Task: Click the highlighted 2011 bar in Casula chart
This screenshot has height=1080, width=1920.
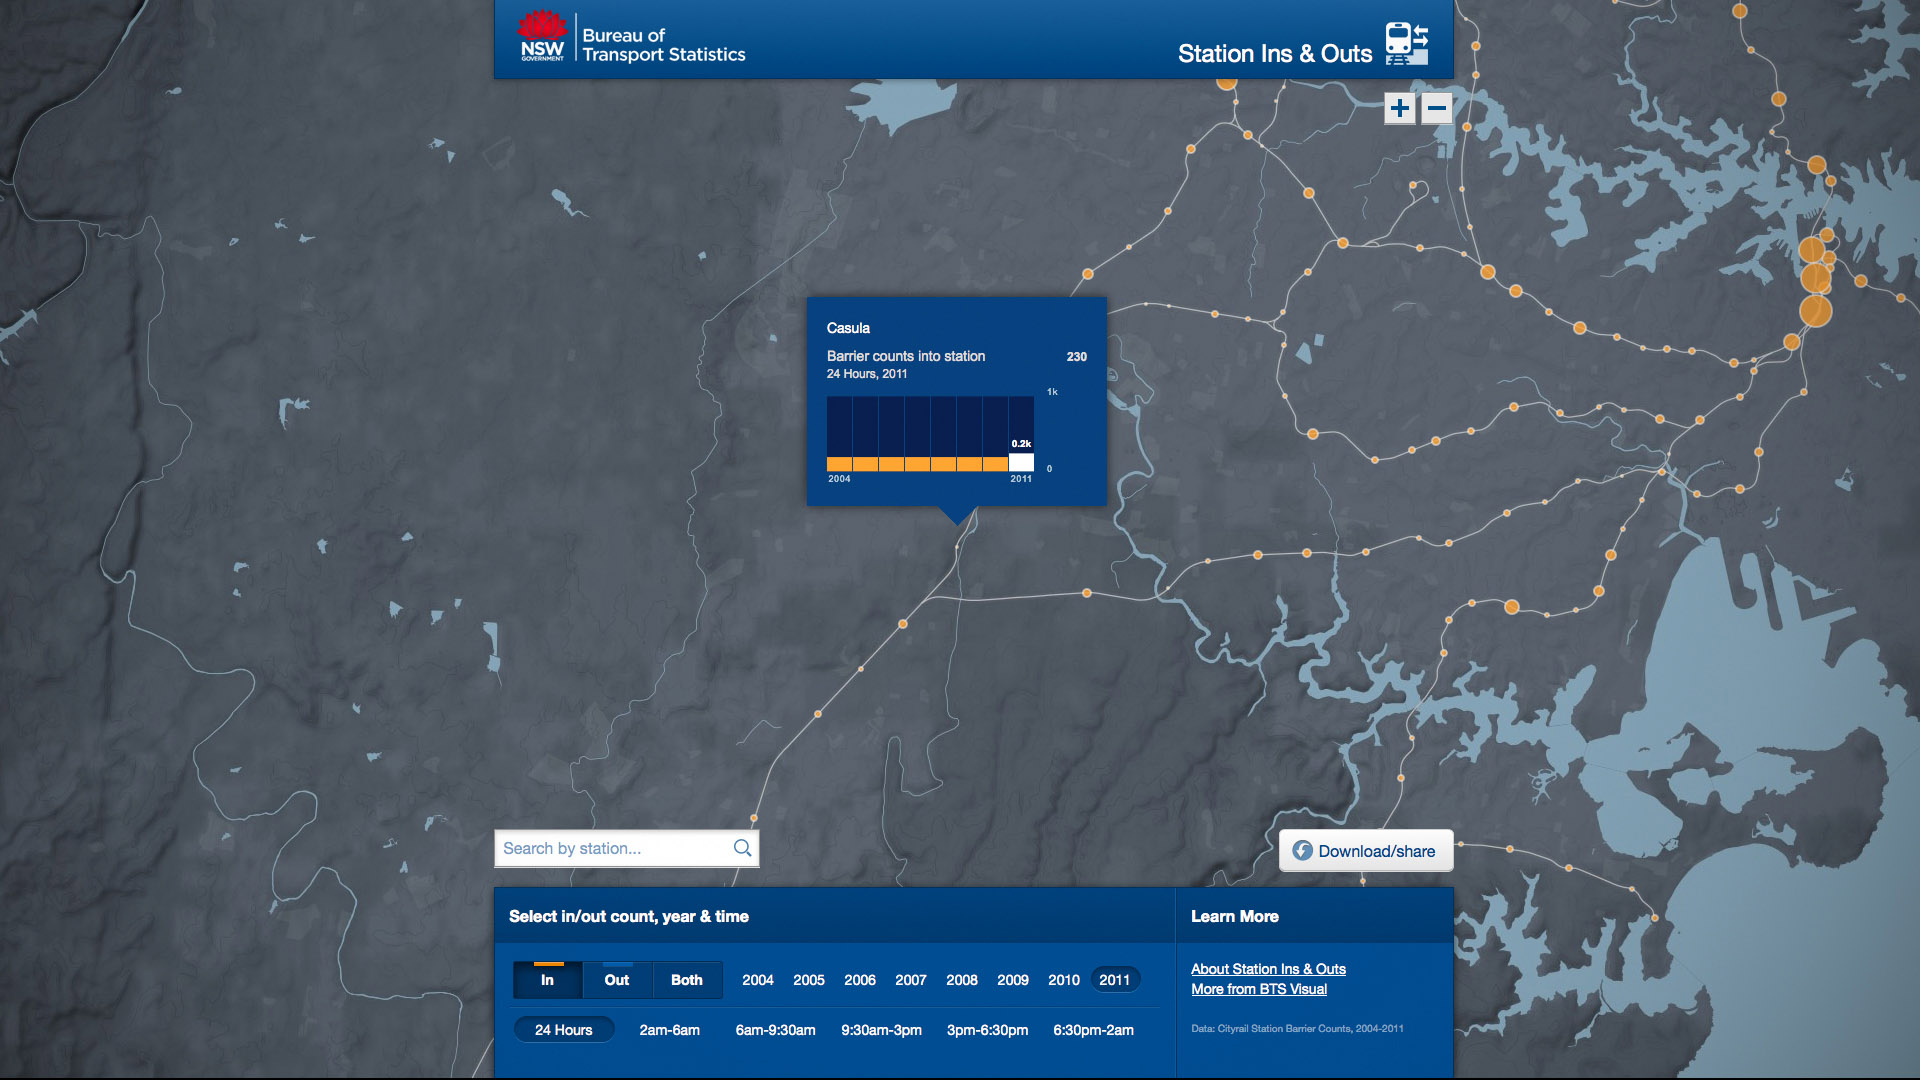Action: click(x=1020, y=462)
